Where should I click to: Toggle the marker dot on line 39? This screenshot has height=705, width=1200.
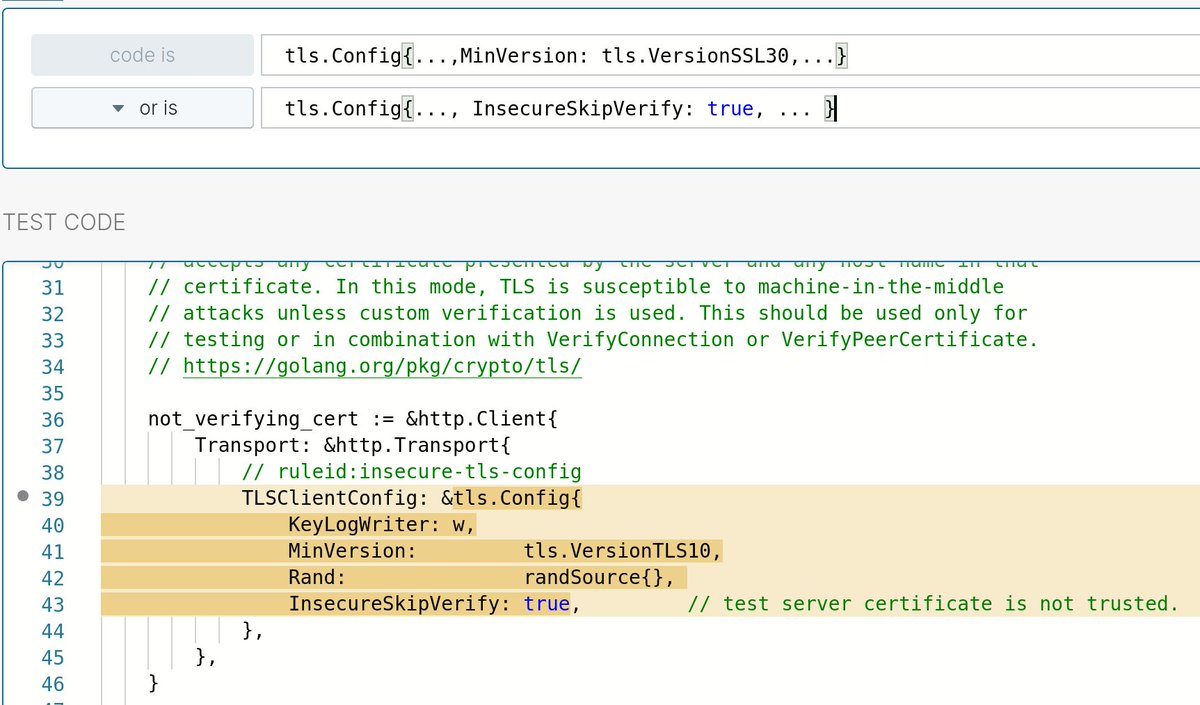24,498
